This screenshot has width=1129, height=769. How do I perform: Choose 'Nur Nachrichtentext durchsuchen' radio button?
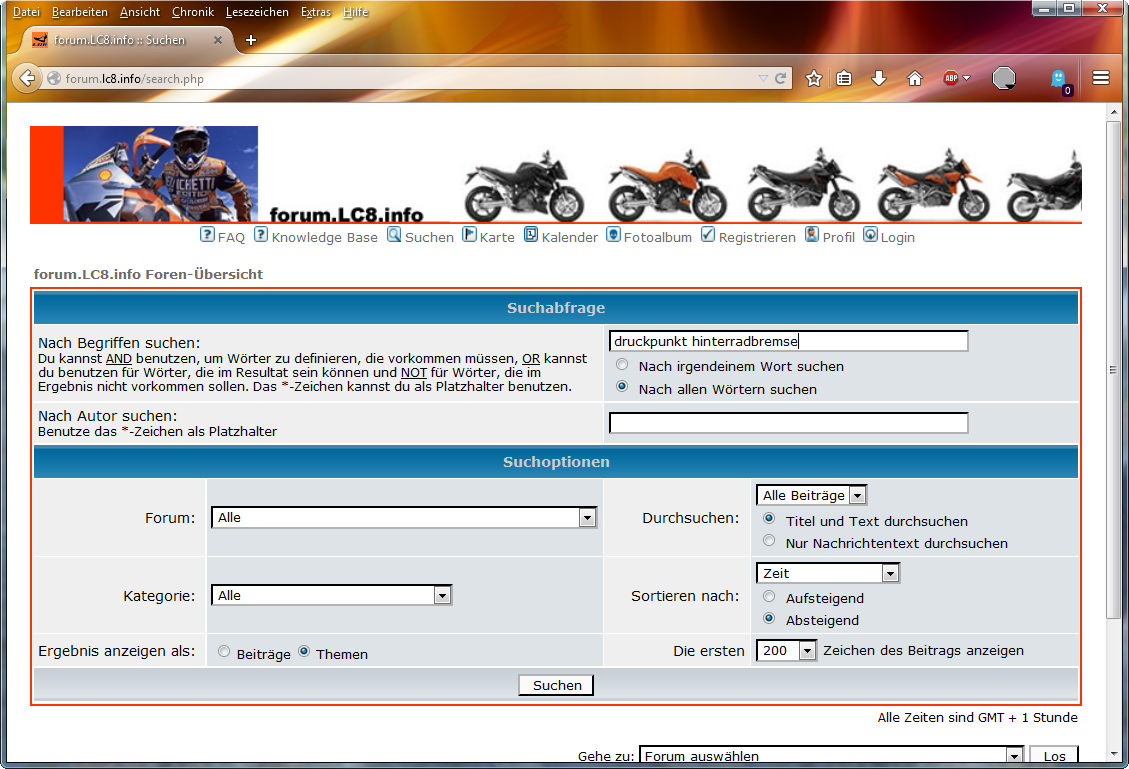(769, 541)
